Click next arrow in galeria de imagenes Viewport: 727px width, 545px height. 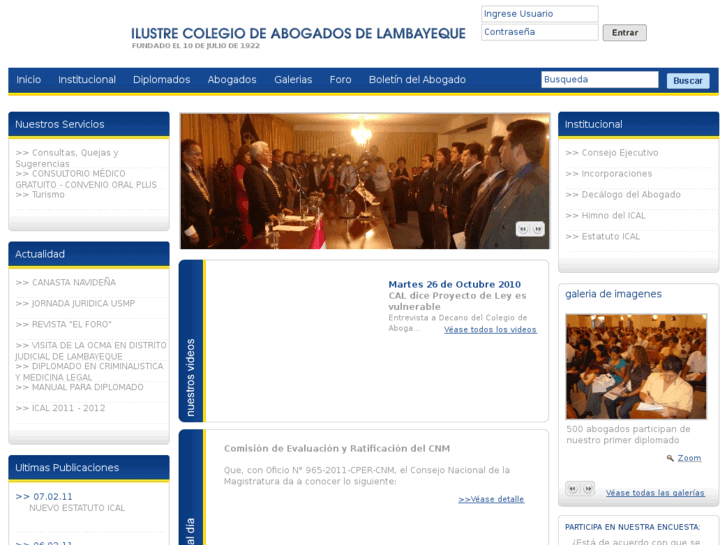(588, 488)
